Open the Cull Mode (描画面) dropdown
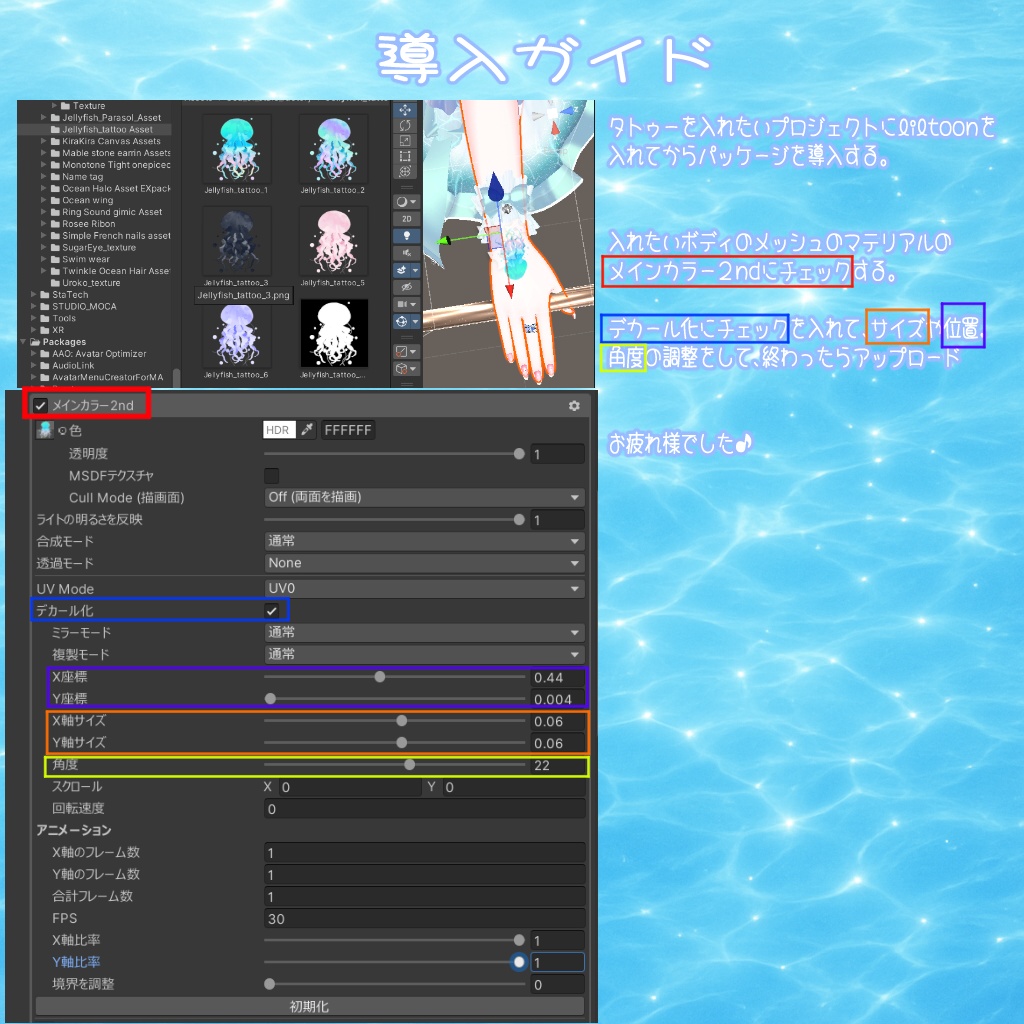Screen dimensions: 1024x1024 (424, 497)
